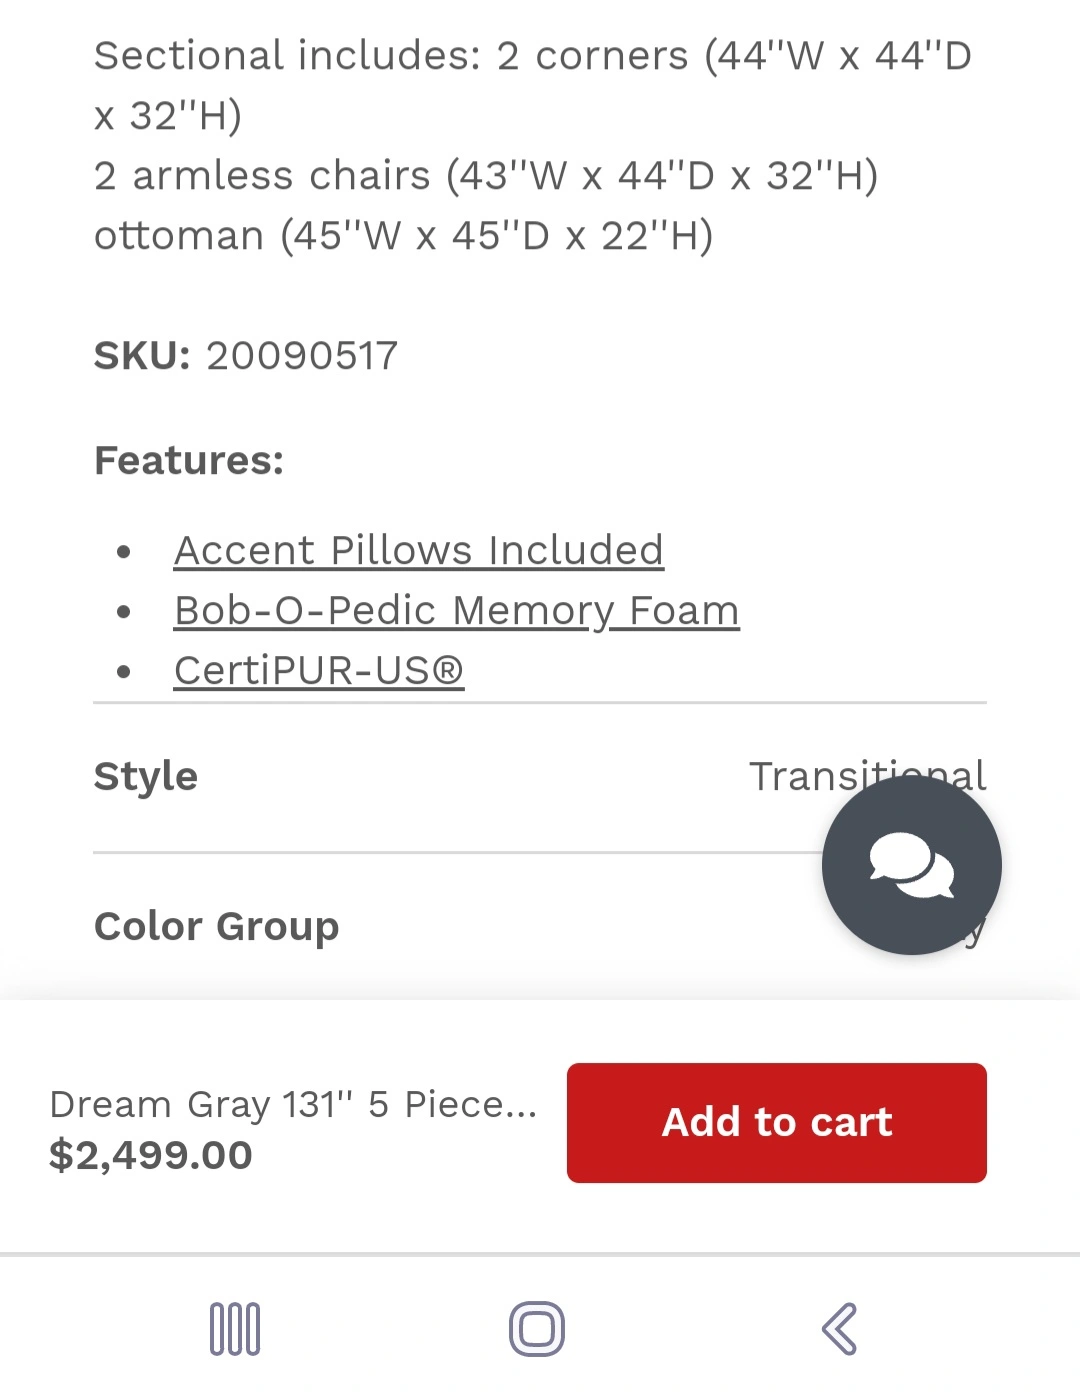Tap the 'x 32''H)' wrapped dimension line
Screen dimensions: 1080x1398
(x=168, y=116)
